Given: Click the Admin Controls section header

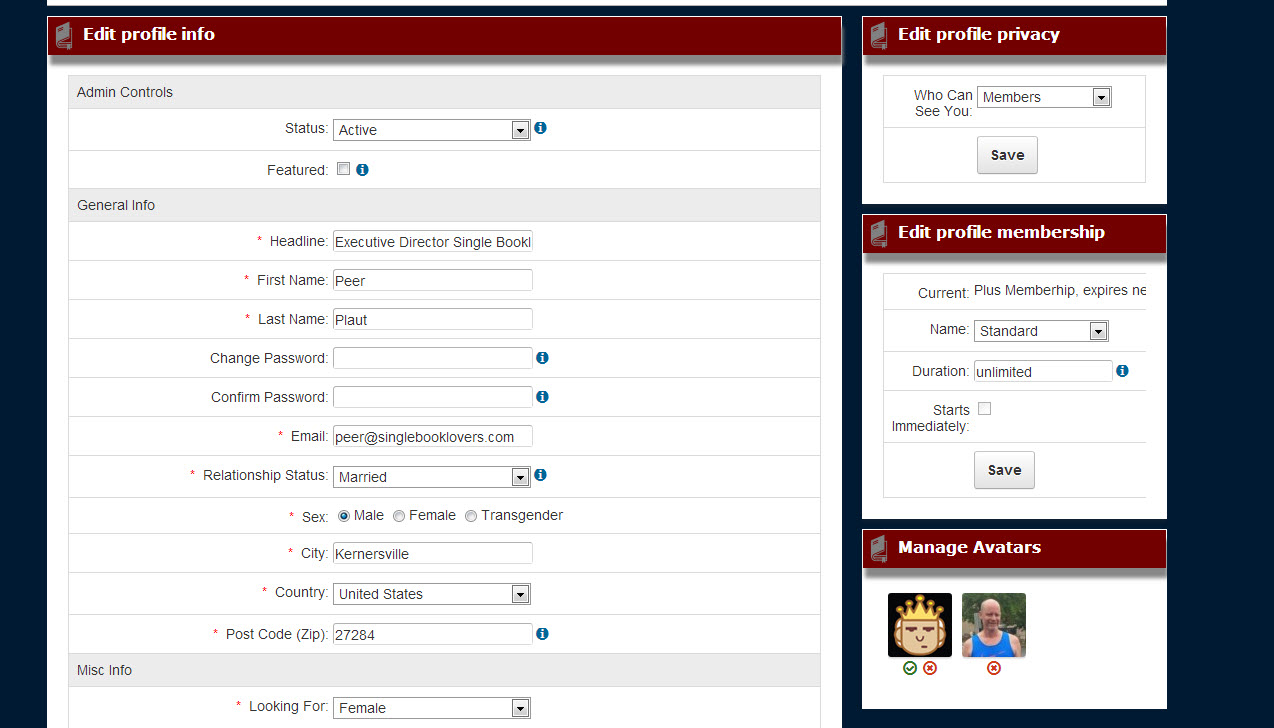Looking at the screenshot, I should 444,92.
